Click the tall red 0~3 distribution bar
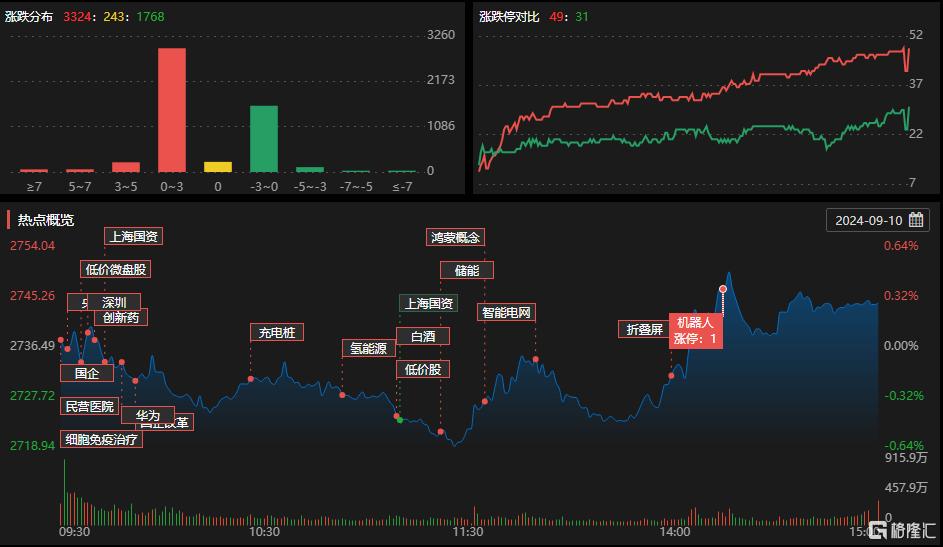 coord(172,110)
